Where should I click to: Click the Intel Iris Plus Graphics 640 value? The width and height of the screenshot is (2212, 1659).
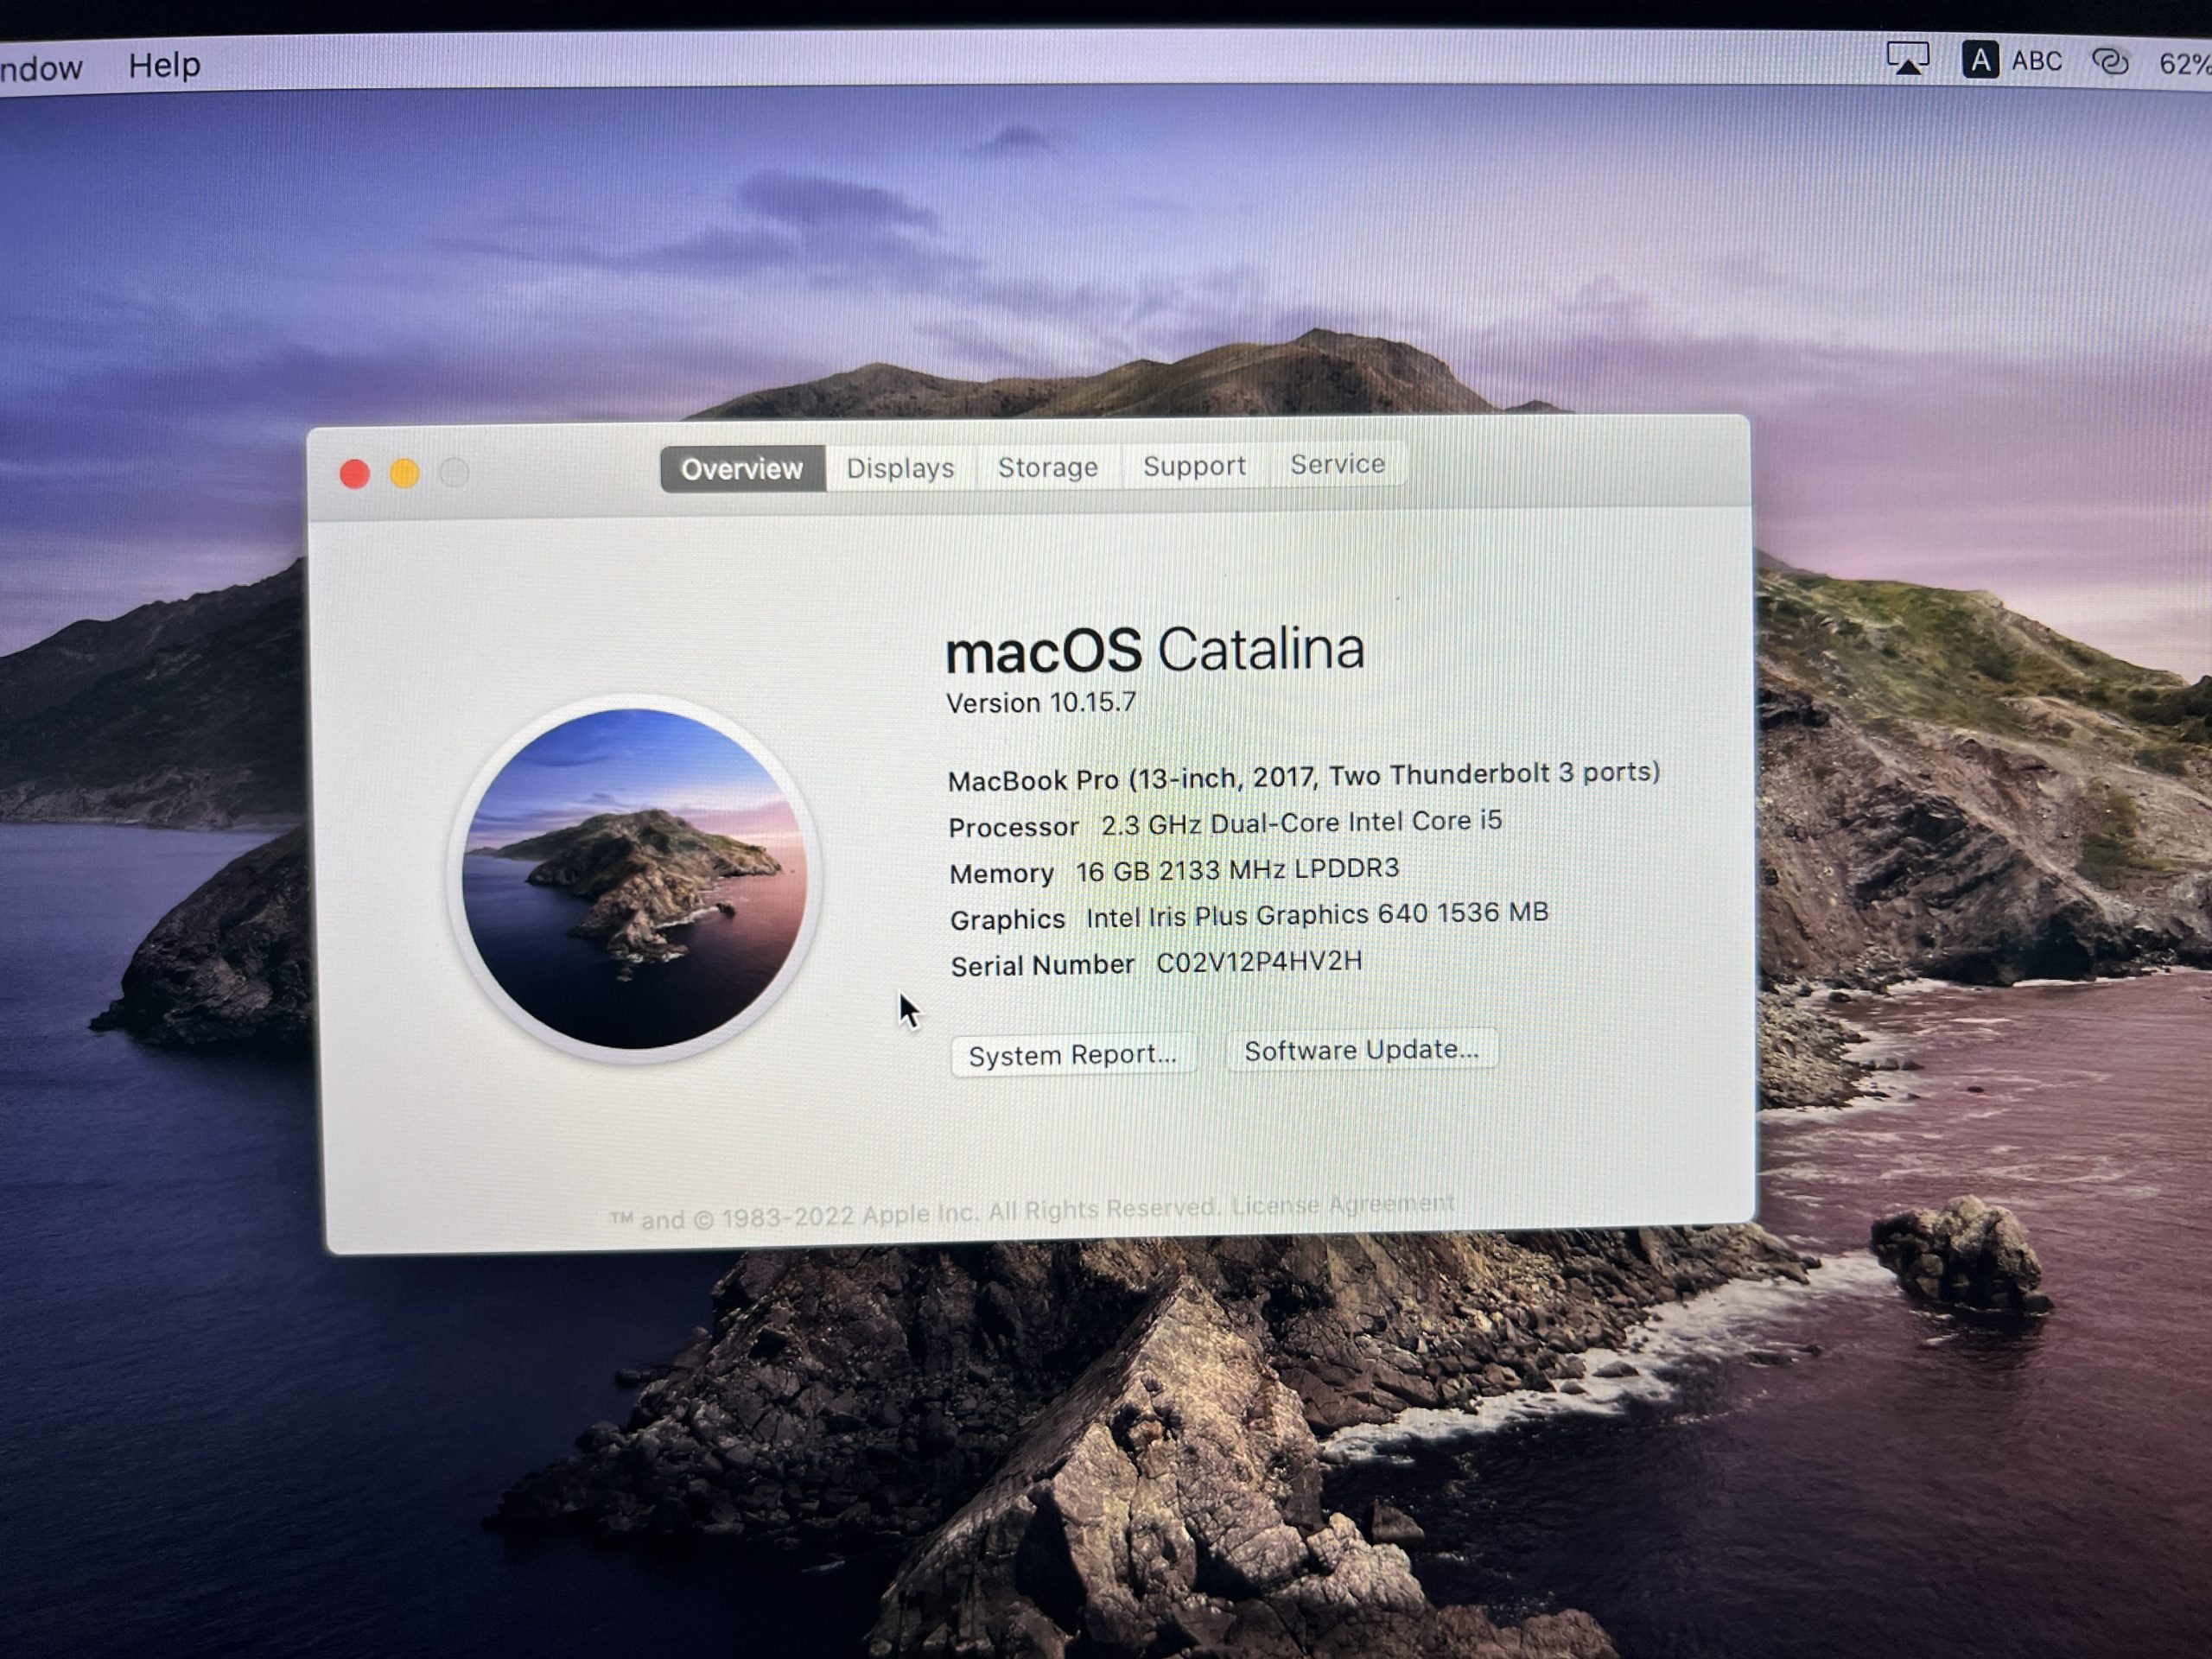coord(1317,915)
